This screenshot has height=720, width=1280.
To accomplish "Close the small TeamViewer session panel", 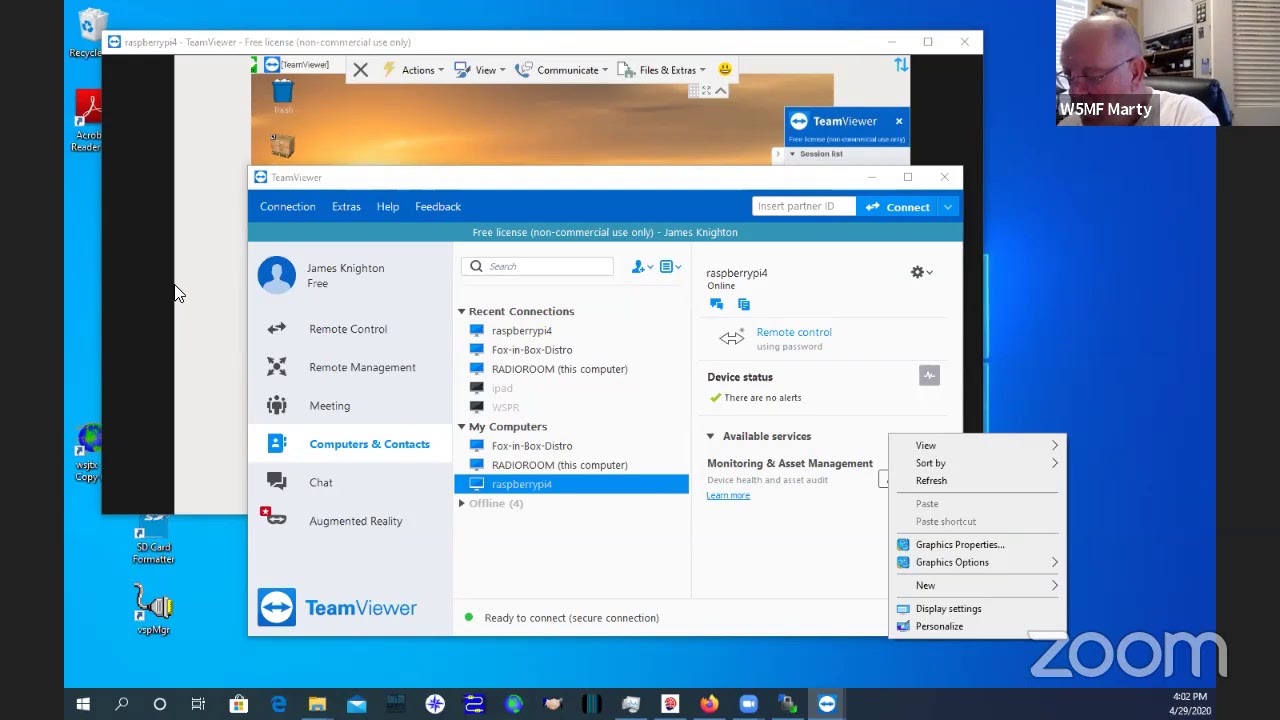I will (x=899, y=121).
